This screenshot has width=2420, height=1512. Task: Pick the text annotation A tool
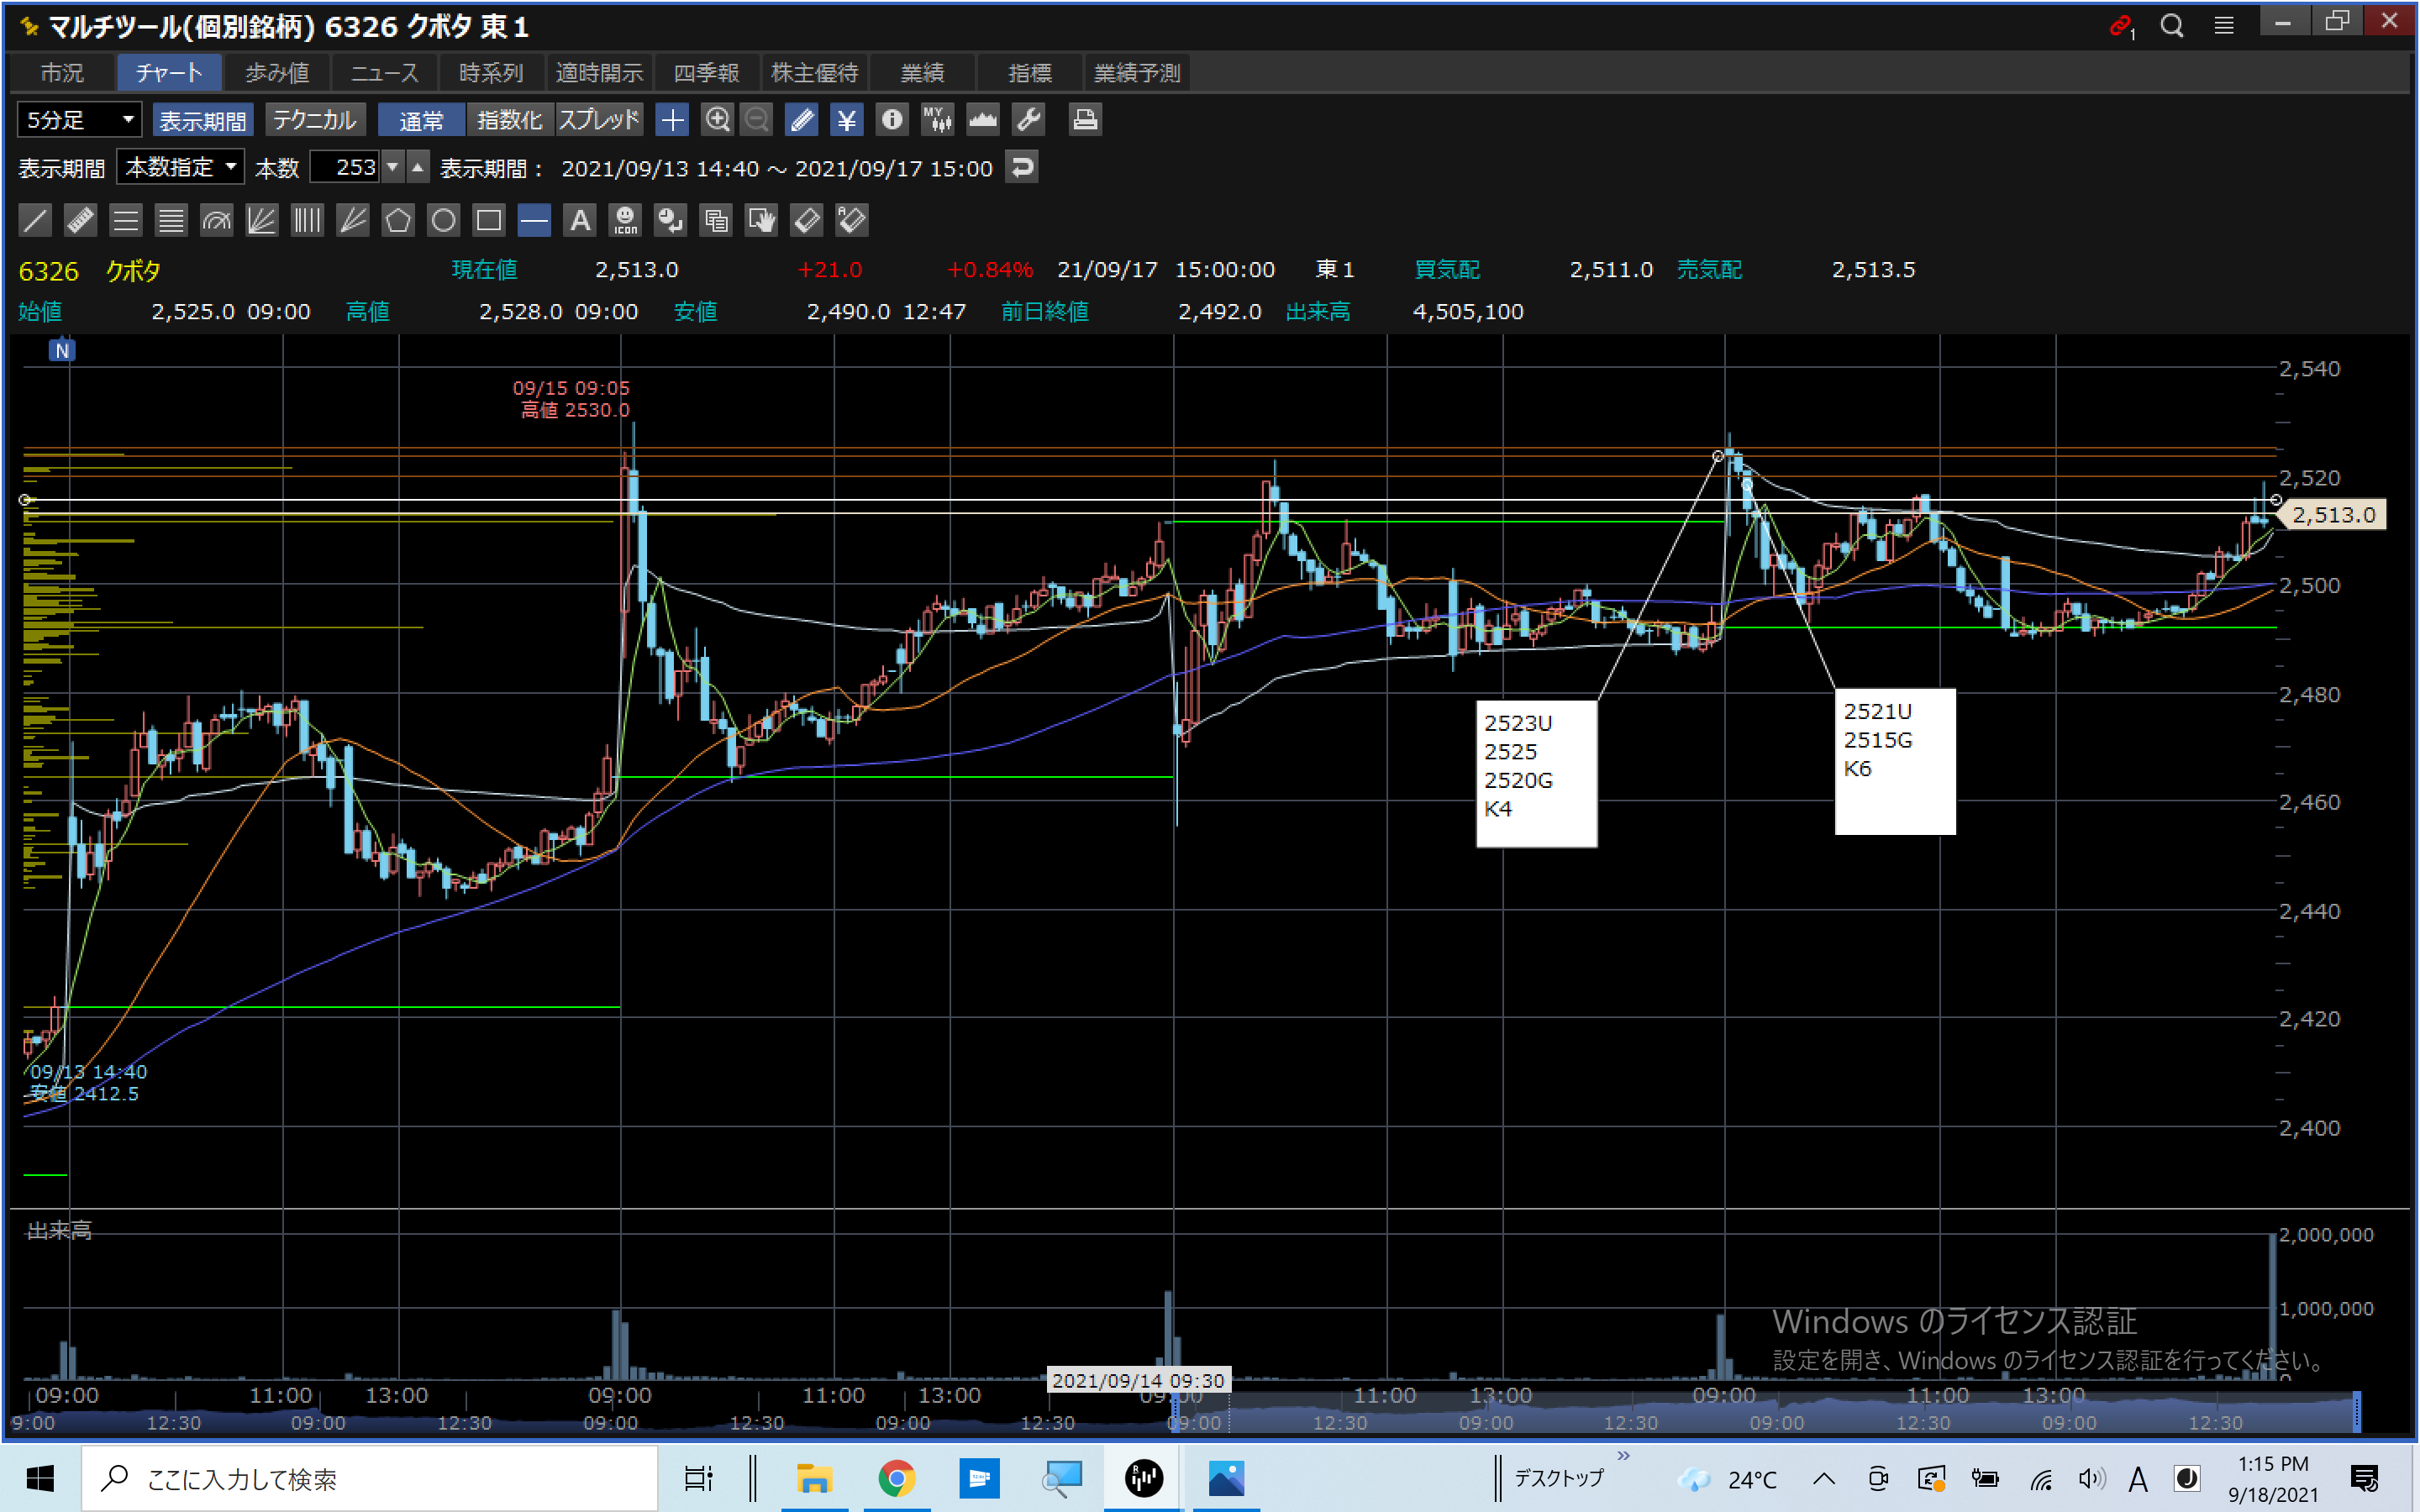coord(580,220)
